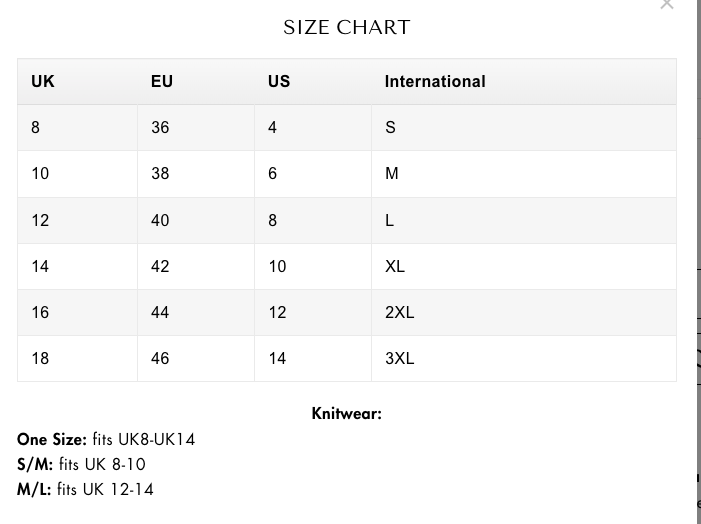Click the International column header
Image resolution: width=701 pixels, height=524 pixels.
tap(435, 82)
